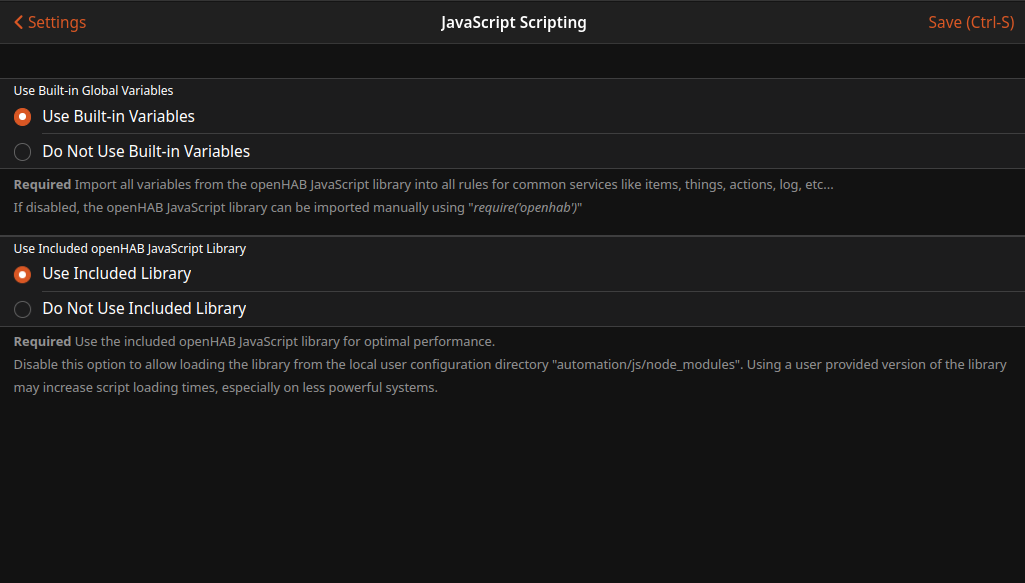Click the 'Do Not Use Built-in Variables' label
Screen dimensions: 1025x583
click(146, 152)
